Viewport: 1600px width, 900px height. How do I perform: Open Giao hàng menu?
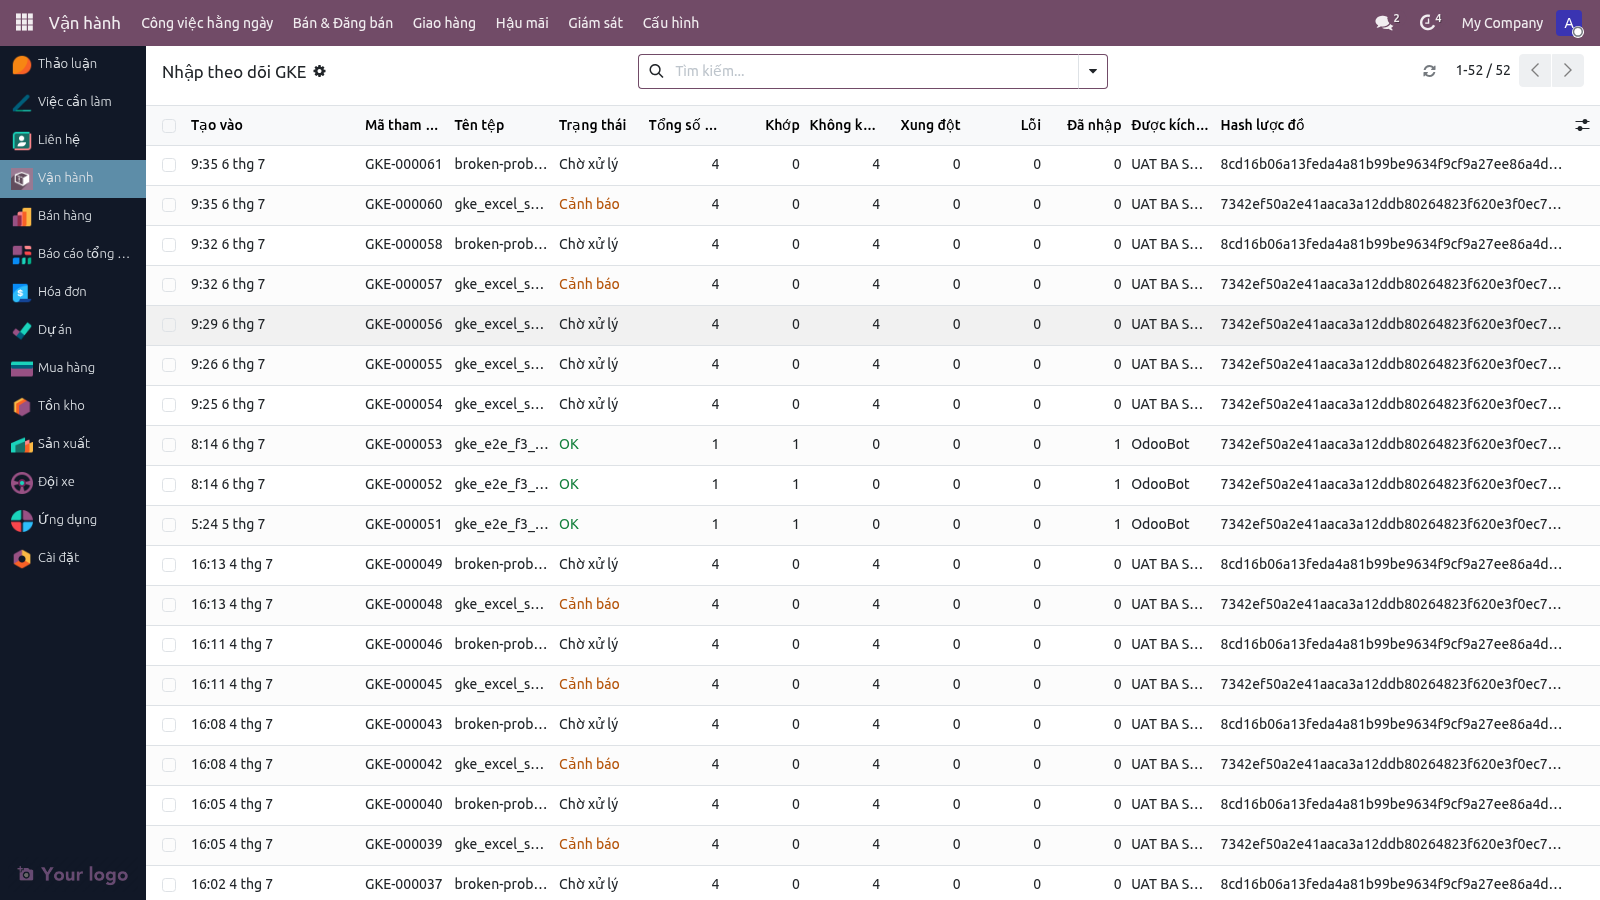[444, 22]
